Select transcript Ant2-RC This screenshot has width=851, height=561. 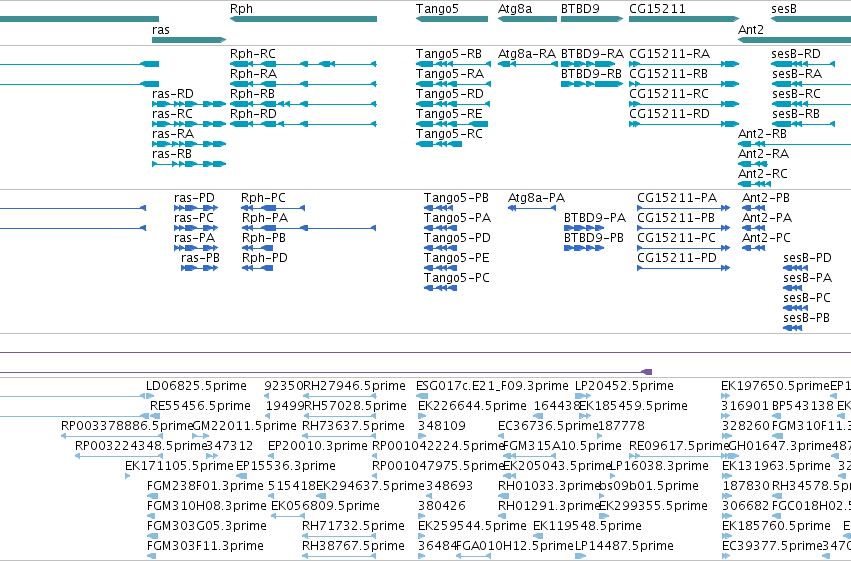[754, 184]
